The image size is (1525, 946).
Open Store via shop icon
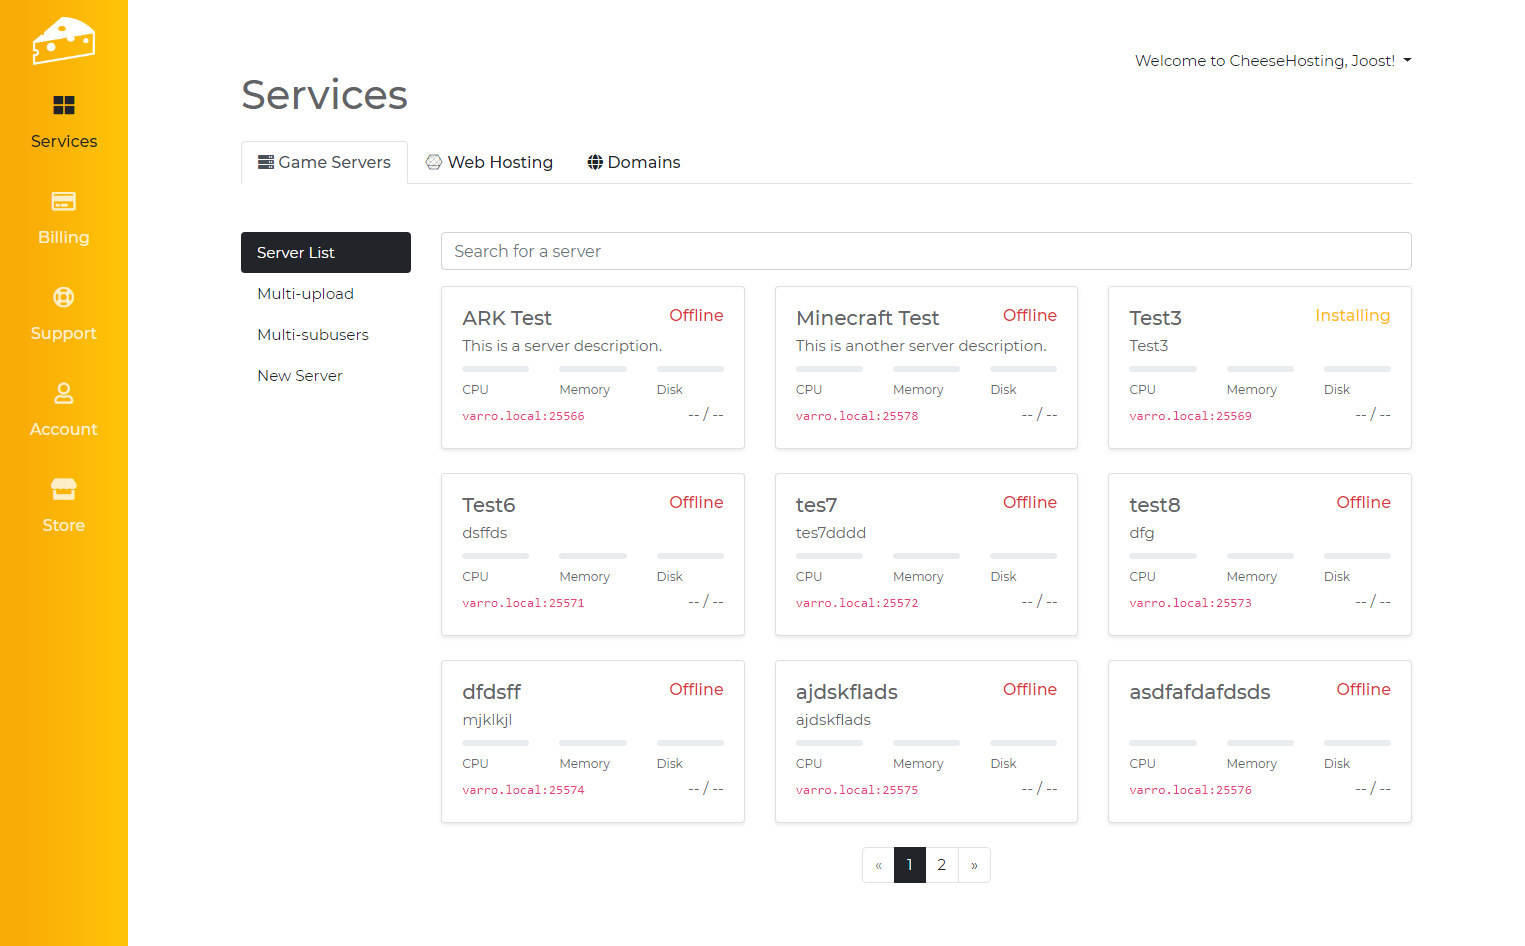point(64,489)
